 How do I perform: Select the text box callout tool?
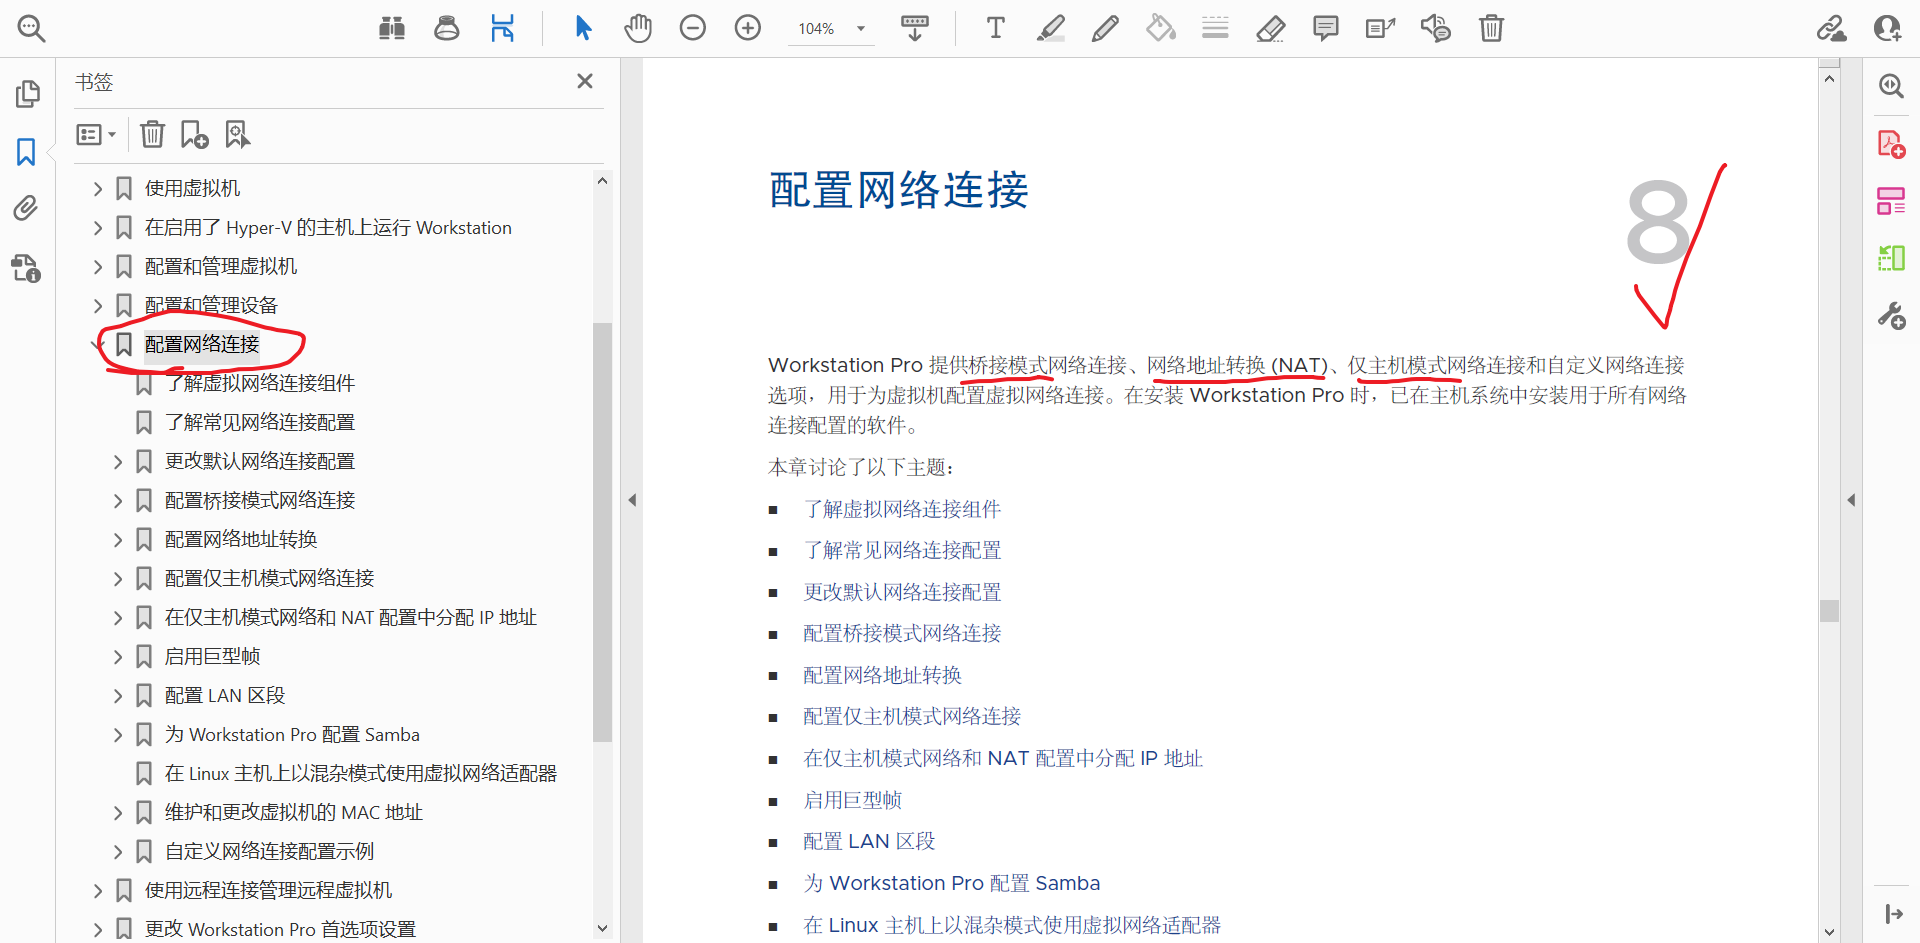click(1380, 28)
